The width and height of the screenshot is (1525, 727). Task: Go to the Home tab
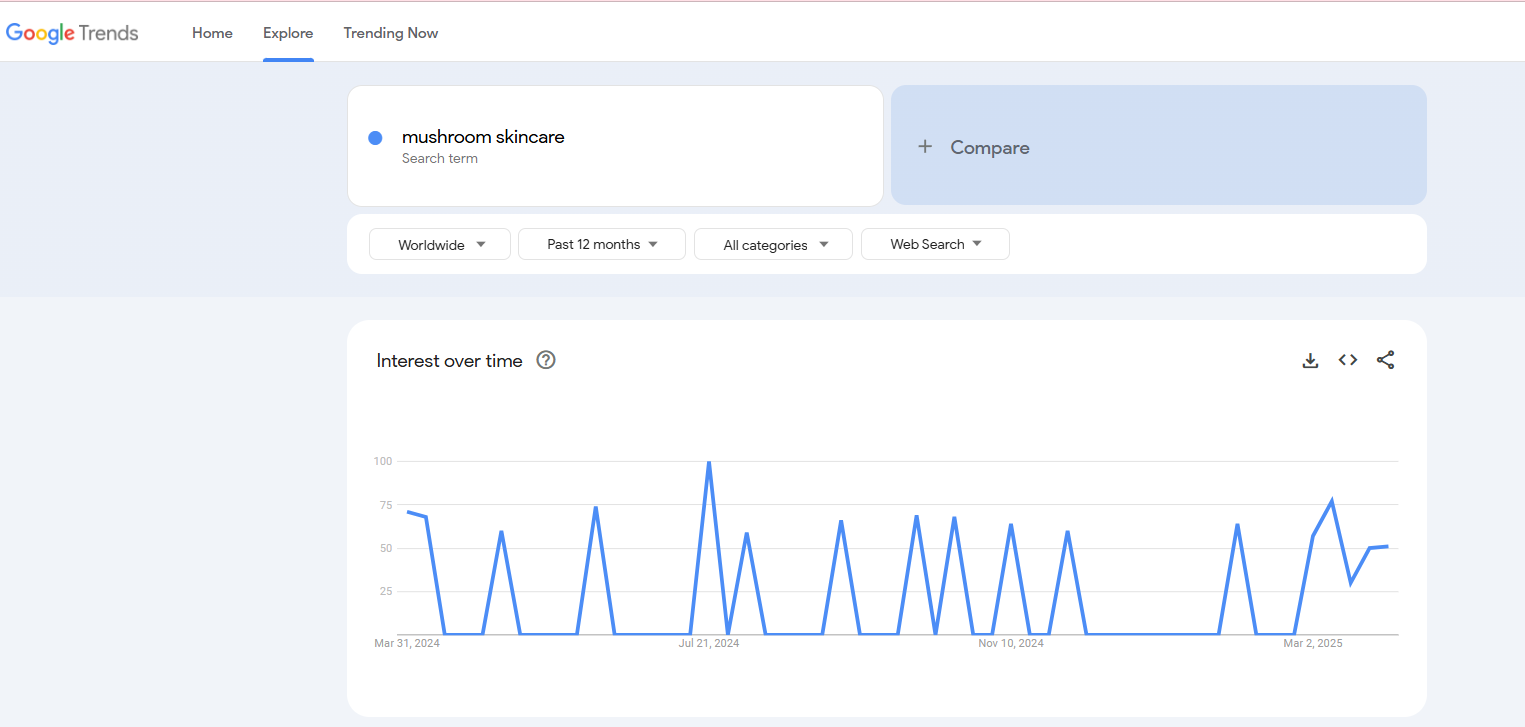click(x=212, y=33)
